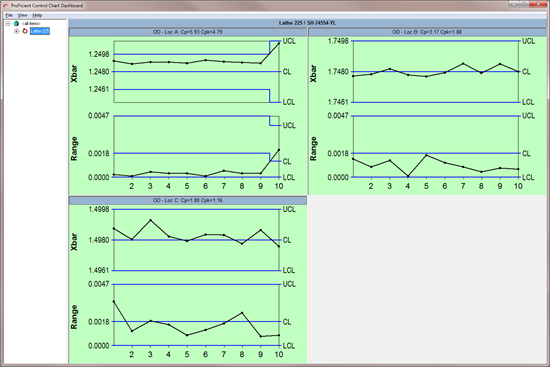The height and width of the screenshot is (367, 550).
Task: Click the ProFicient app icon in title bar
Action: pyautogui.click(x=5, y=6)
